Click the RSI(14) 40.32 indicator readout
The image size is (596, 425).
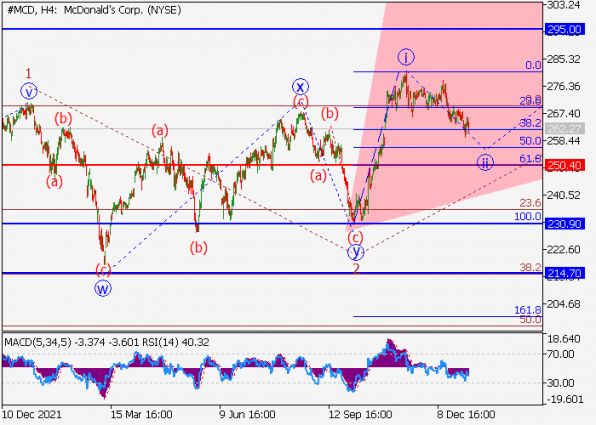(176, 343)
